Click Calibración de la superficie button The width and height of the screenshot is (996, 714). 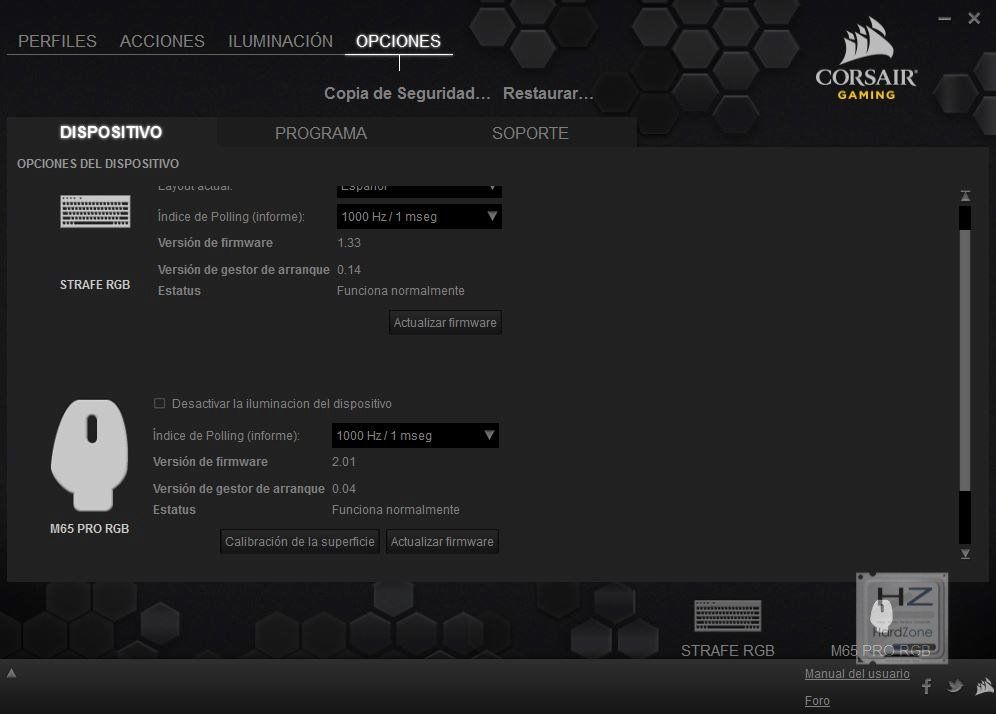[x=300, y=542]
